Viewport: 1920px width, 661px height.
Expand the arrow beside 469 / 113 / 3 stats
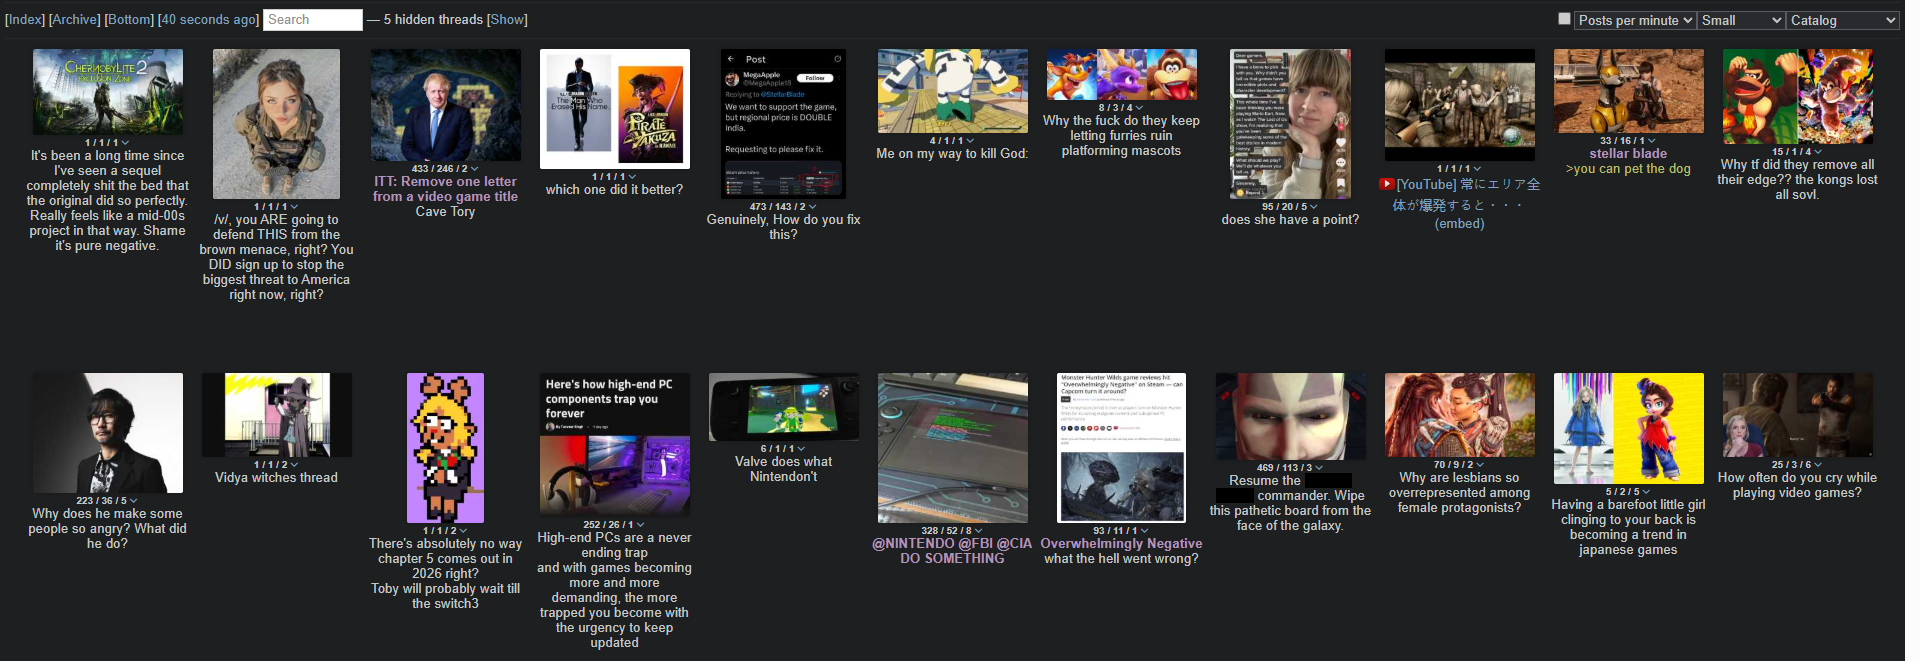click(1319, 468)
